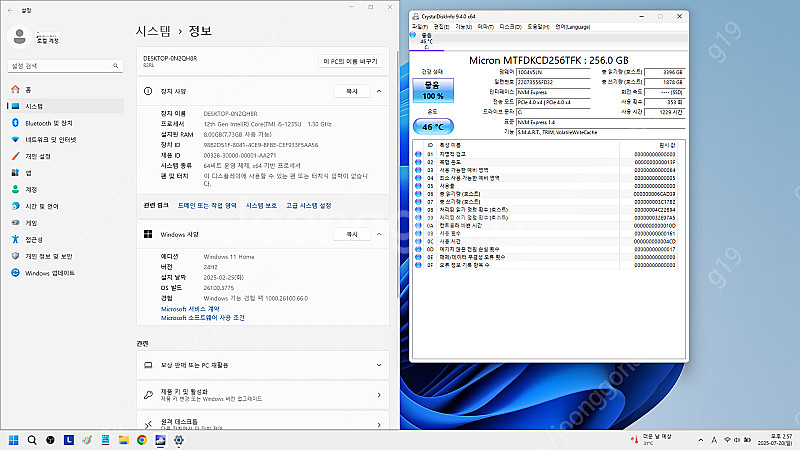800x450 pixels.
Task: Select S.M.A.R.T. row 02 복합 온도
Action: pos(546,162)
